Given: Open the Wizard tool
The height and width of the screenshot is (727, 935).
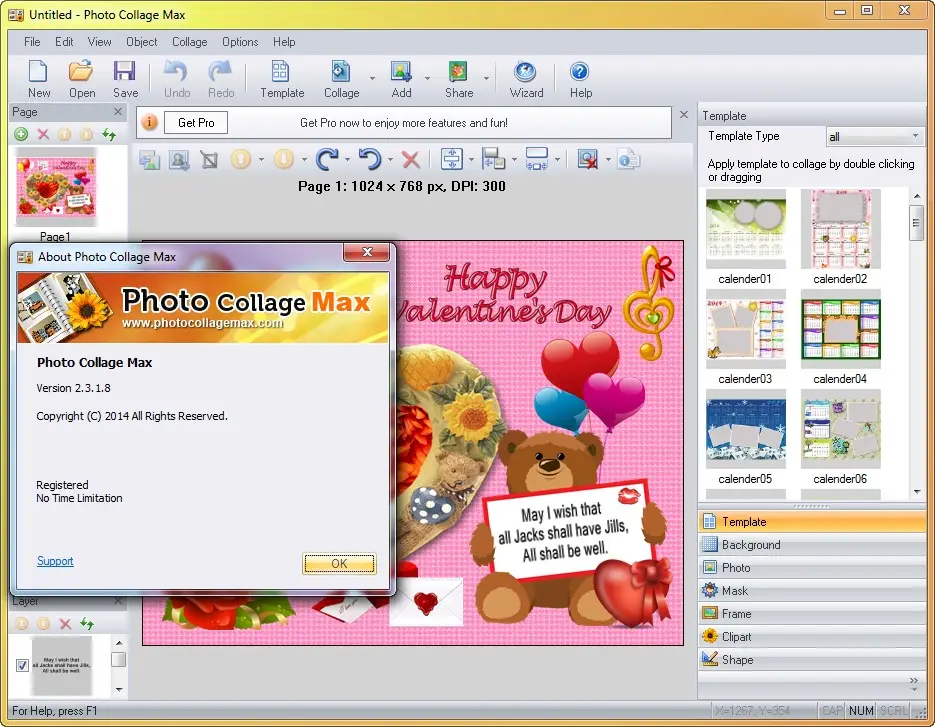Looking at the screenshot, I should (x=526, y=78).
